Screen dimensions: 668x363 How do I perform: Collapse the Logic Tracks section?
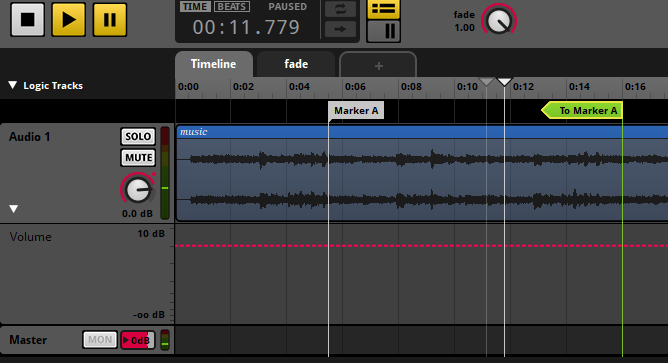coord(13,85)
